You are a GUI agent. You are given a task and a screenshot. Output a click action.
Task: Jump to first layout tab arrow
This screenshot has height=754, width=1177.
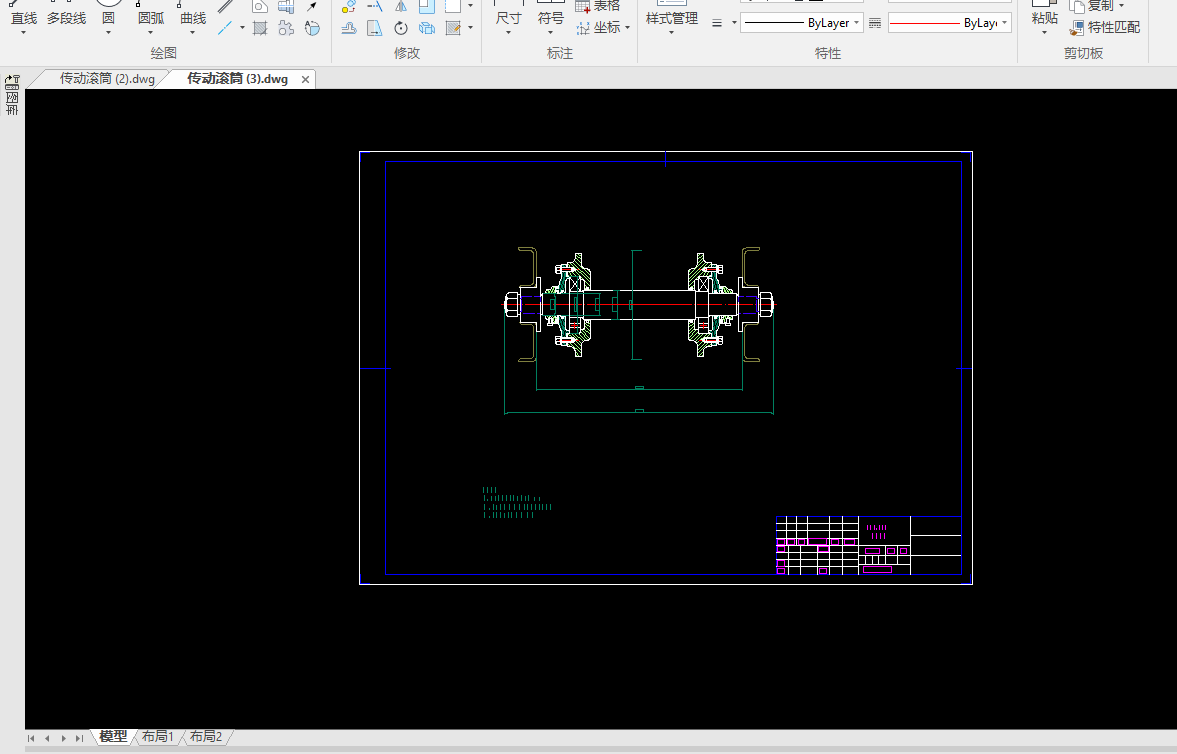click(31, 738)
